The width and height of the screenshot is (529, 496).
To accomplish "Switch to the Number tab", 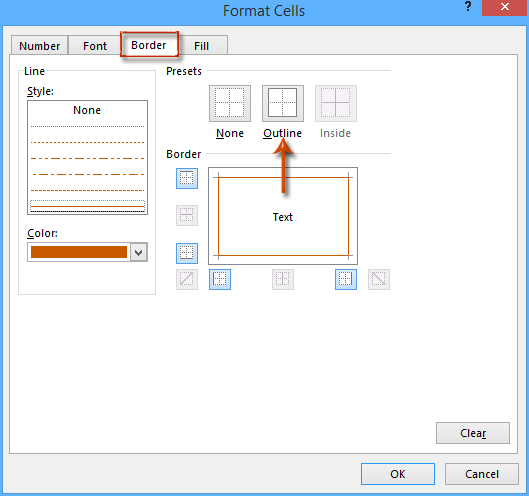I will coord(39,46).
